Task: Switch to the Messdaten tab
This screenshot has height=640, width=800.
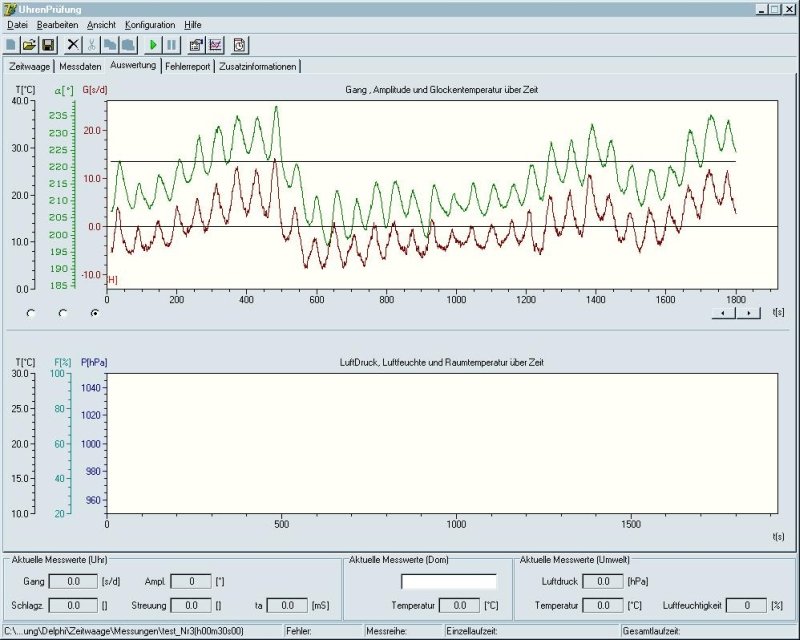Action: tap(79, 66)
